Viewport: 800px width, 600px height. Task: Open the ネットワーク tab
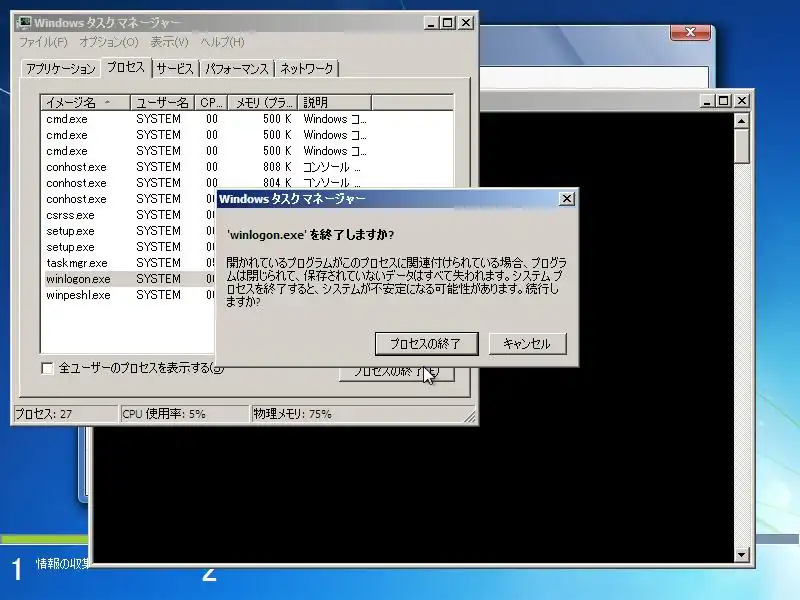pos(307,69)
